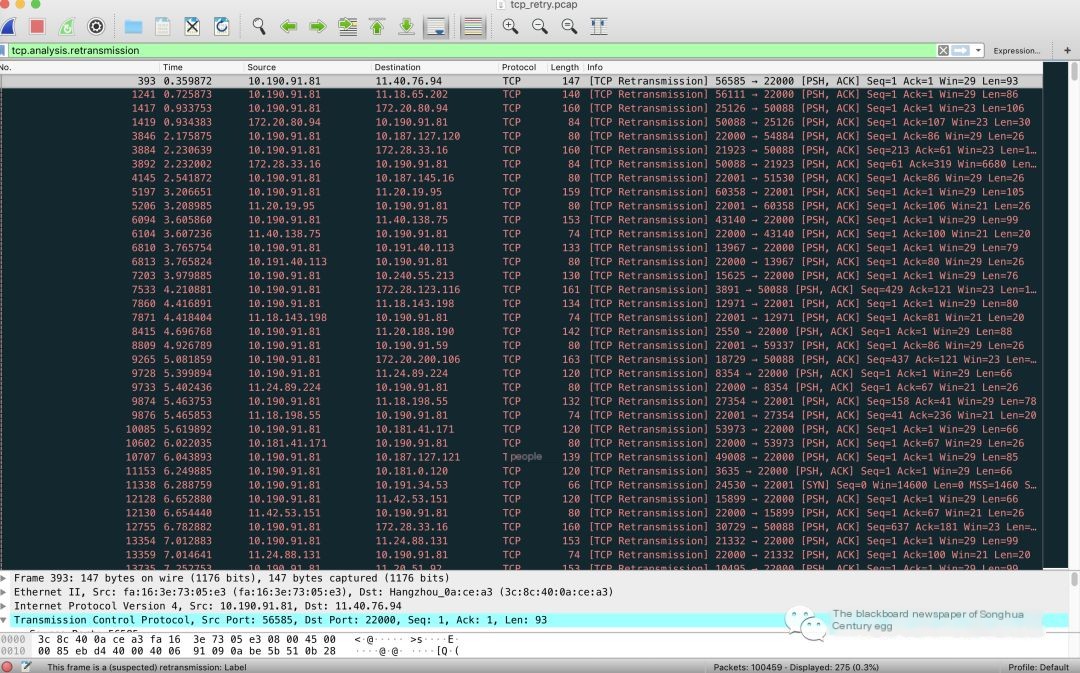Reset text zoom to normal size
Image resolution: width=1080 pixels, height=673 pixels.
(569, 27)
